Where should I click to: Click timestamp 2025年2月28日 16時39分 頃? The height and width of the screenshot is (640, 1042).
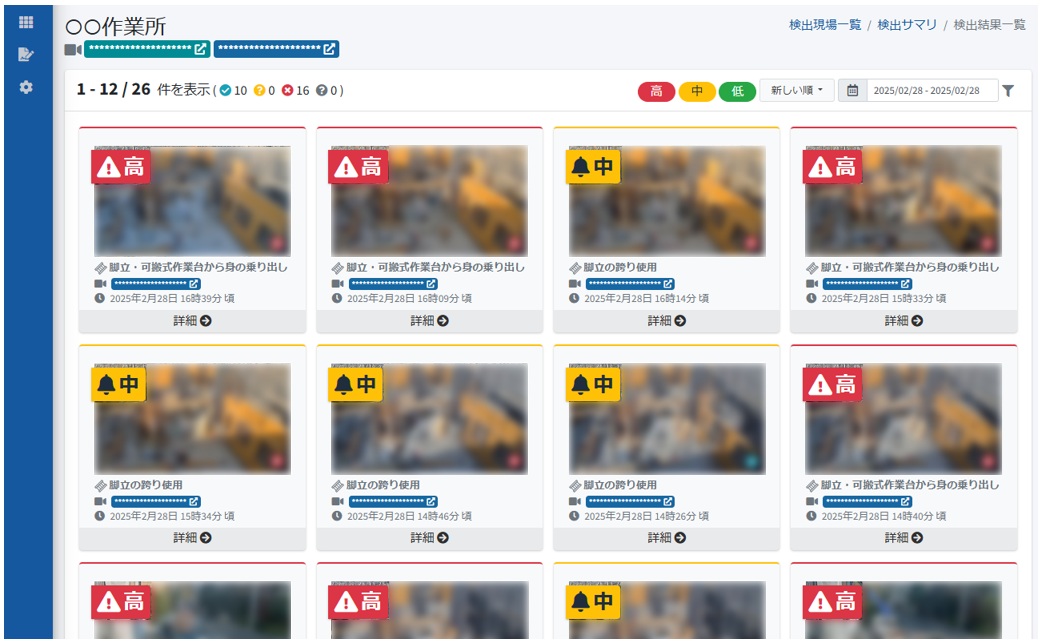[172, 299]
